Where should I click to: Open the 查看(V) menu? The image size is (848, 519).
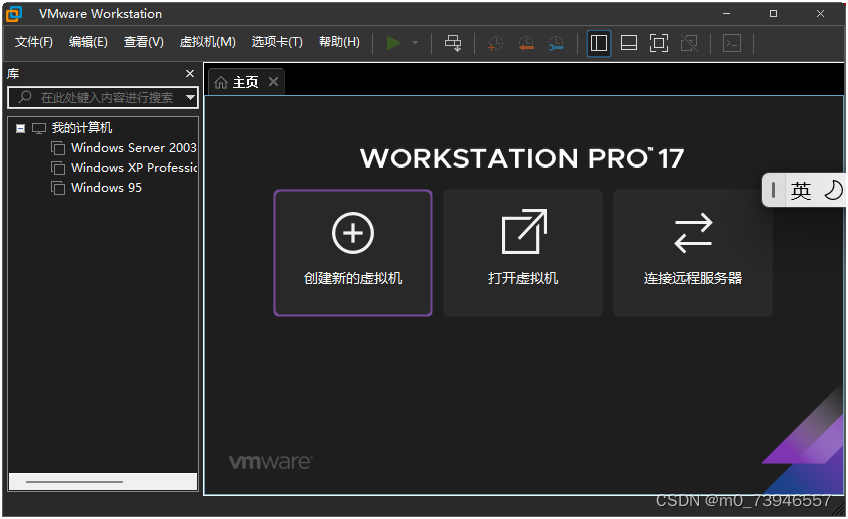[x=143, y=42]
